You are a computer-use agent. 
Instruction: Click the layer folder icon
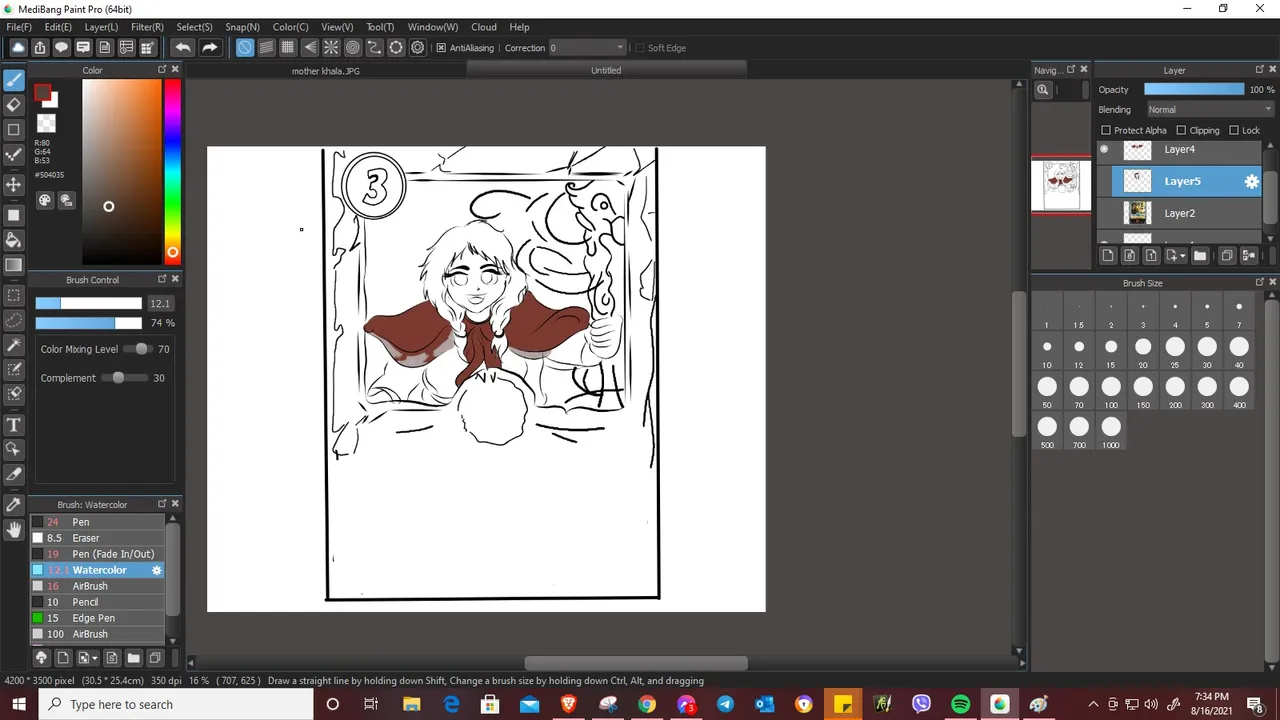pos(1200,256)
